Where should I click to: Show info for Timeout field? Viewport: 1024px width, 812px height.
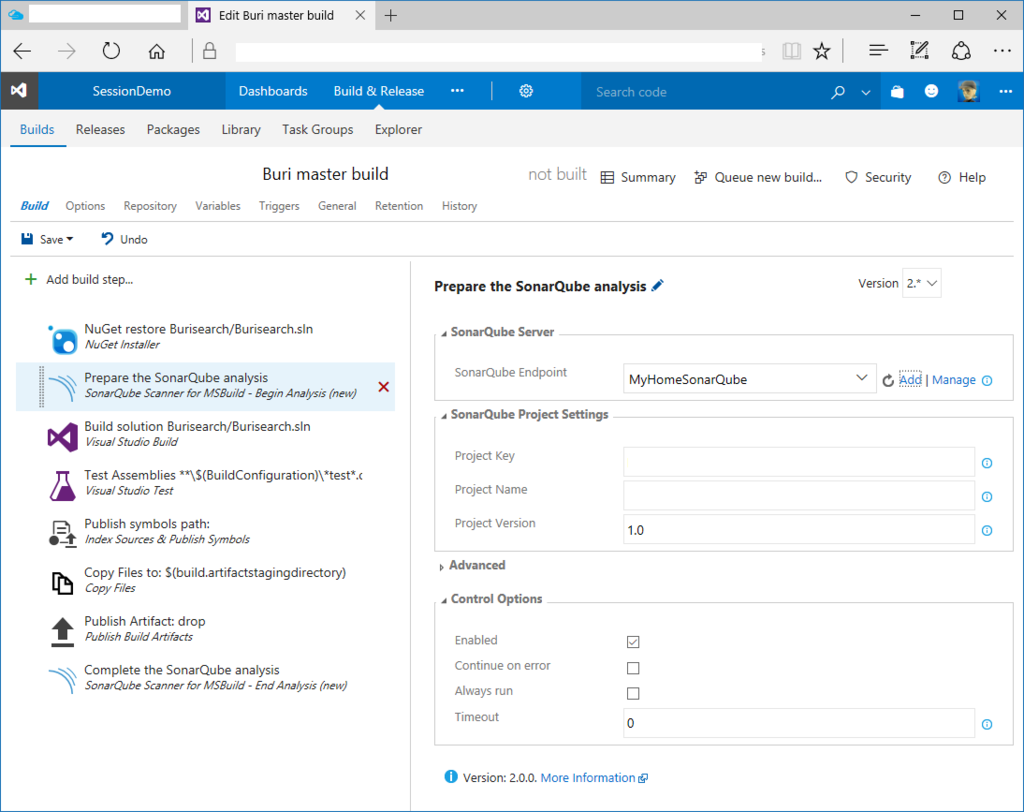(x=987, y=724)
